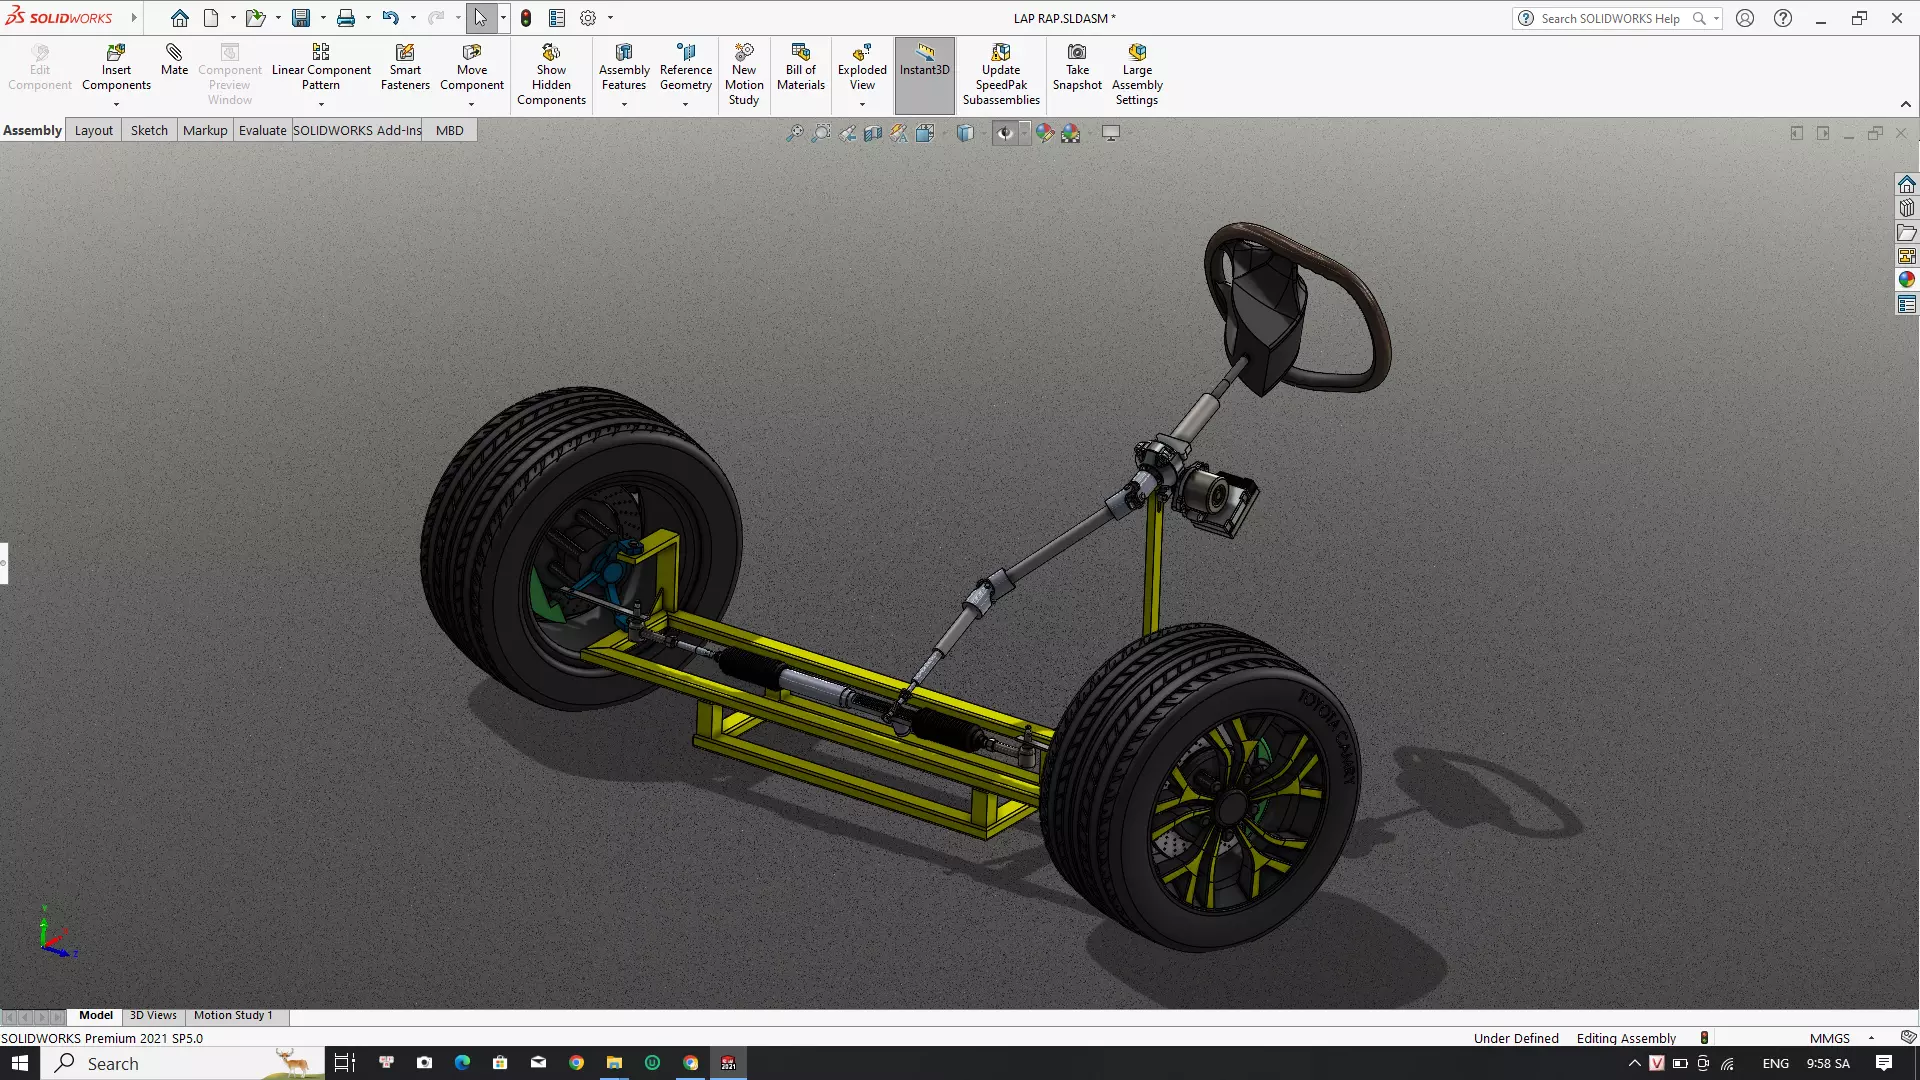Click Show Hidden Components

pos(551,75)
